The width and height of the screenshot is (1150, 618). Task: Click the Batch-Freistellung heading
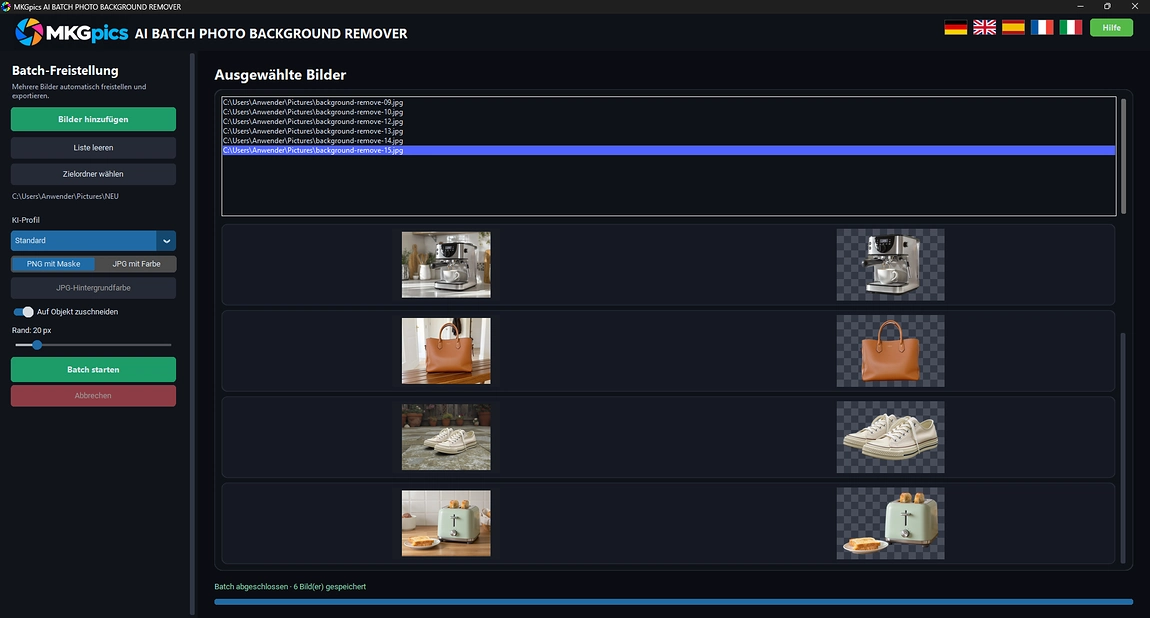[x=65, y=70]
